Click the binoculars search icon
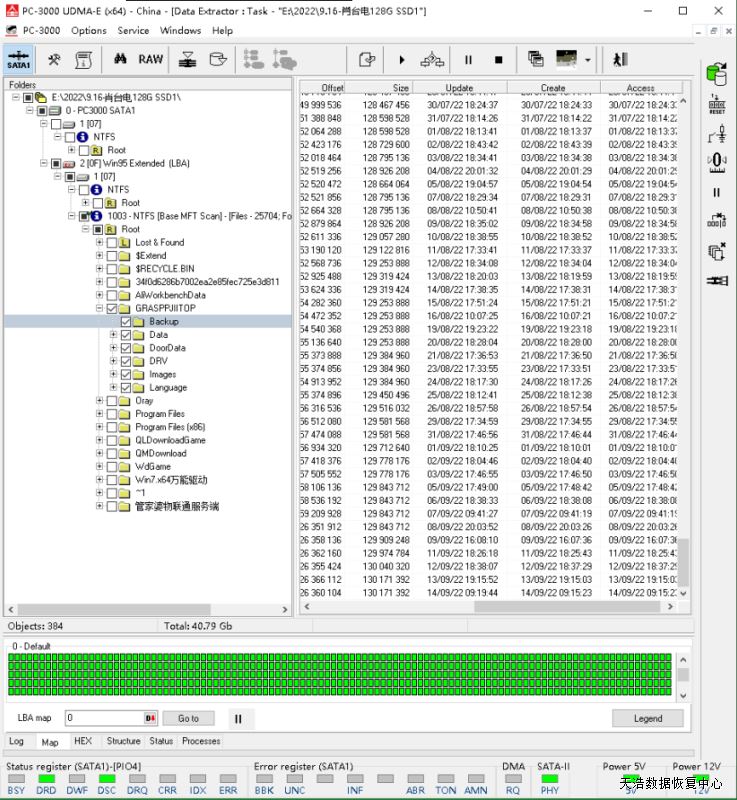 coord(120,59)
